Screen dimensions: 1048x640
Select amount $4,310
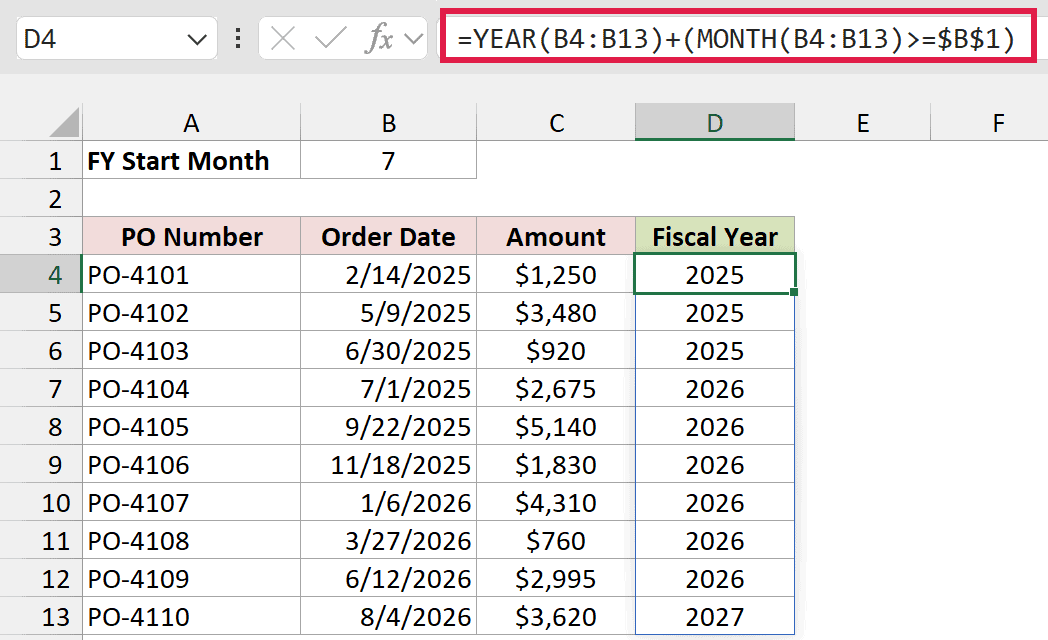tap(556, 502)
